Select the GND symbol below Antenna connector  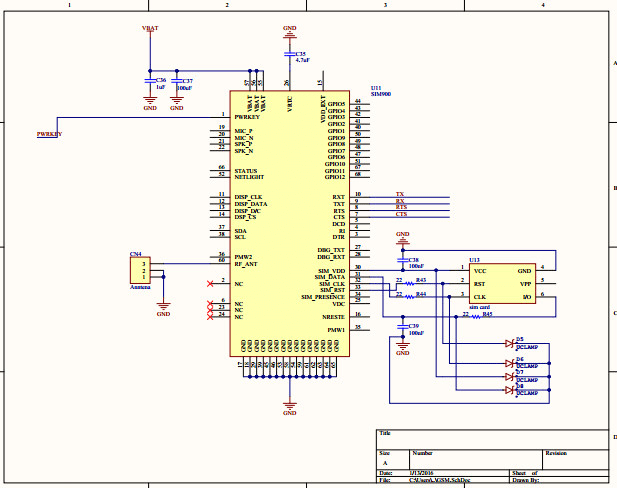tap(163, 309)
